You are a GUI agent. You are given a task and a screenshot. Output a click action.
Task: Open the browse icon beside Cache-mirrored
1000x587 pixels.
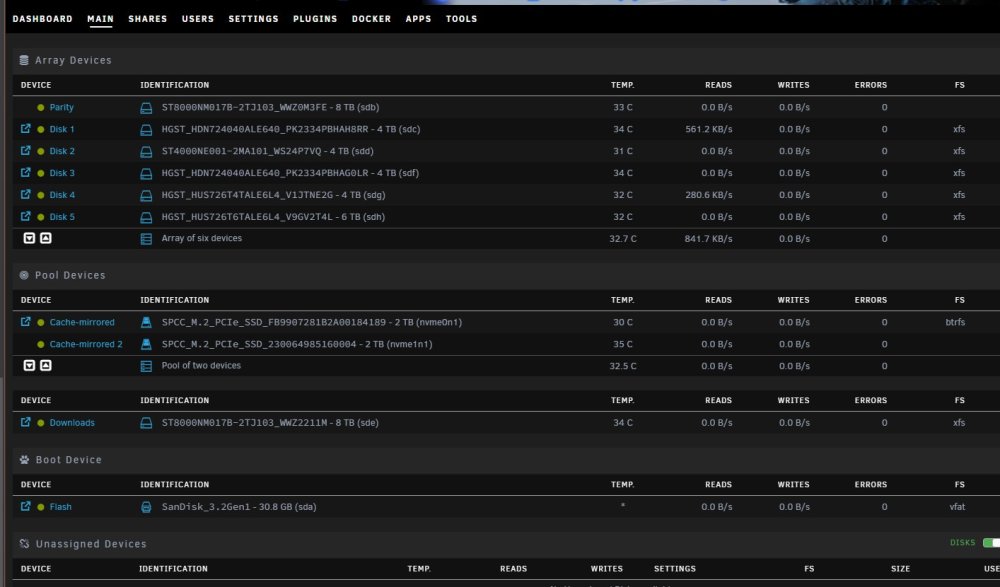[x=26, y=322]
